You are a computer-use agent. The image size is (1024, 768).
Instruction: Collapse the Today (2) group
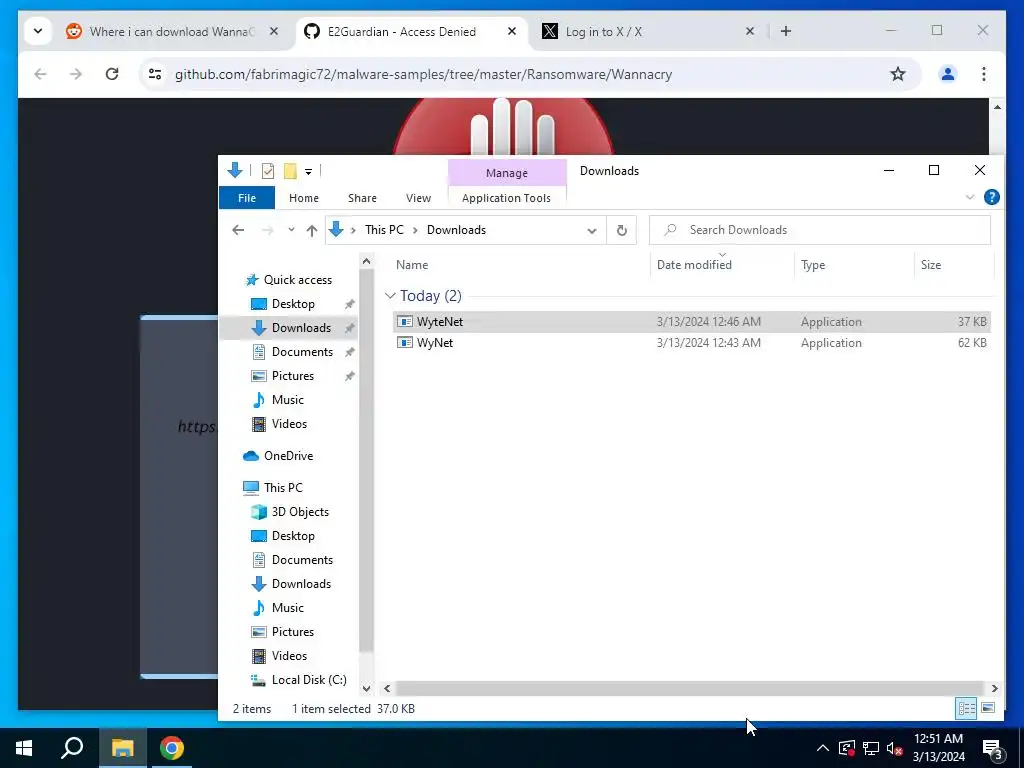point(391,296)
